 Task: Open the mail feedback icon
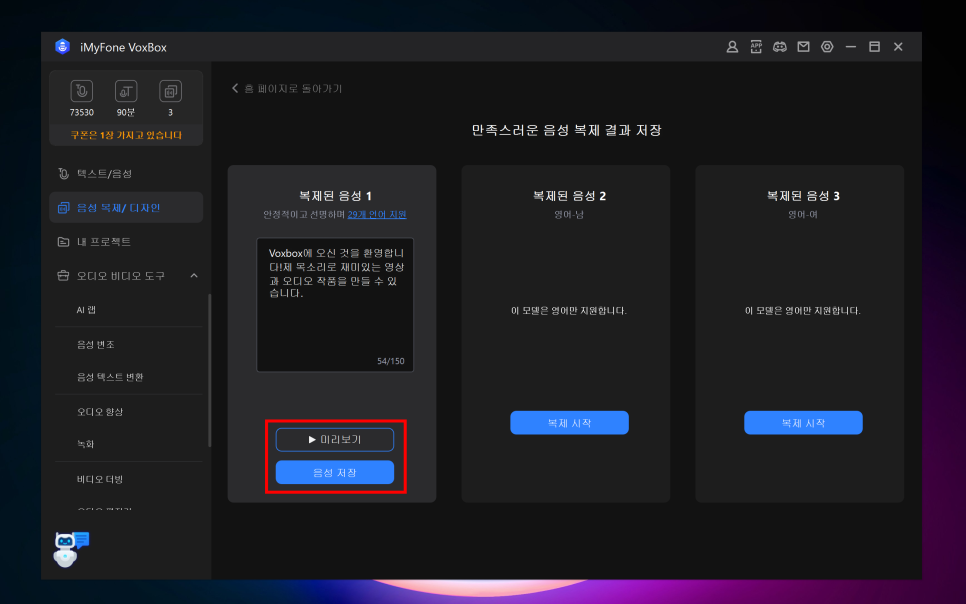(x=803, y=47)
